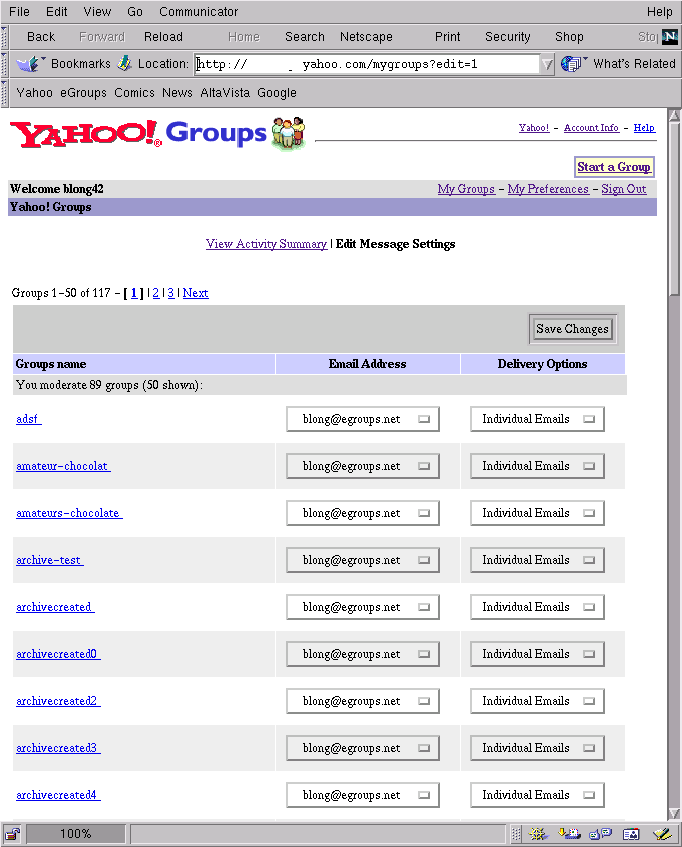The width and height of the screenshot is (682, 847).
Task: Open the Comics personal toolbar bookmark
Action: point(134,93)
